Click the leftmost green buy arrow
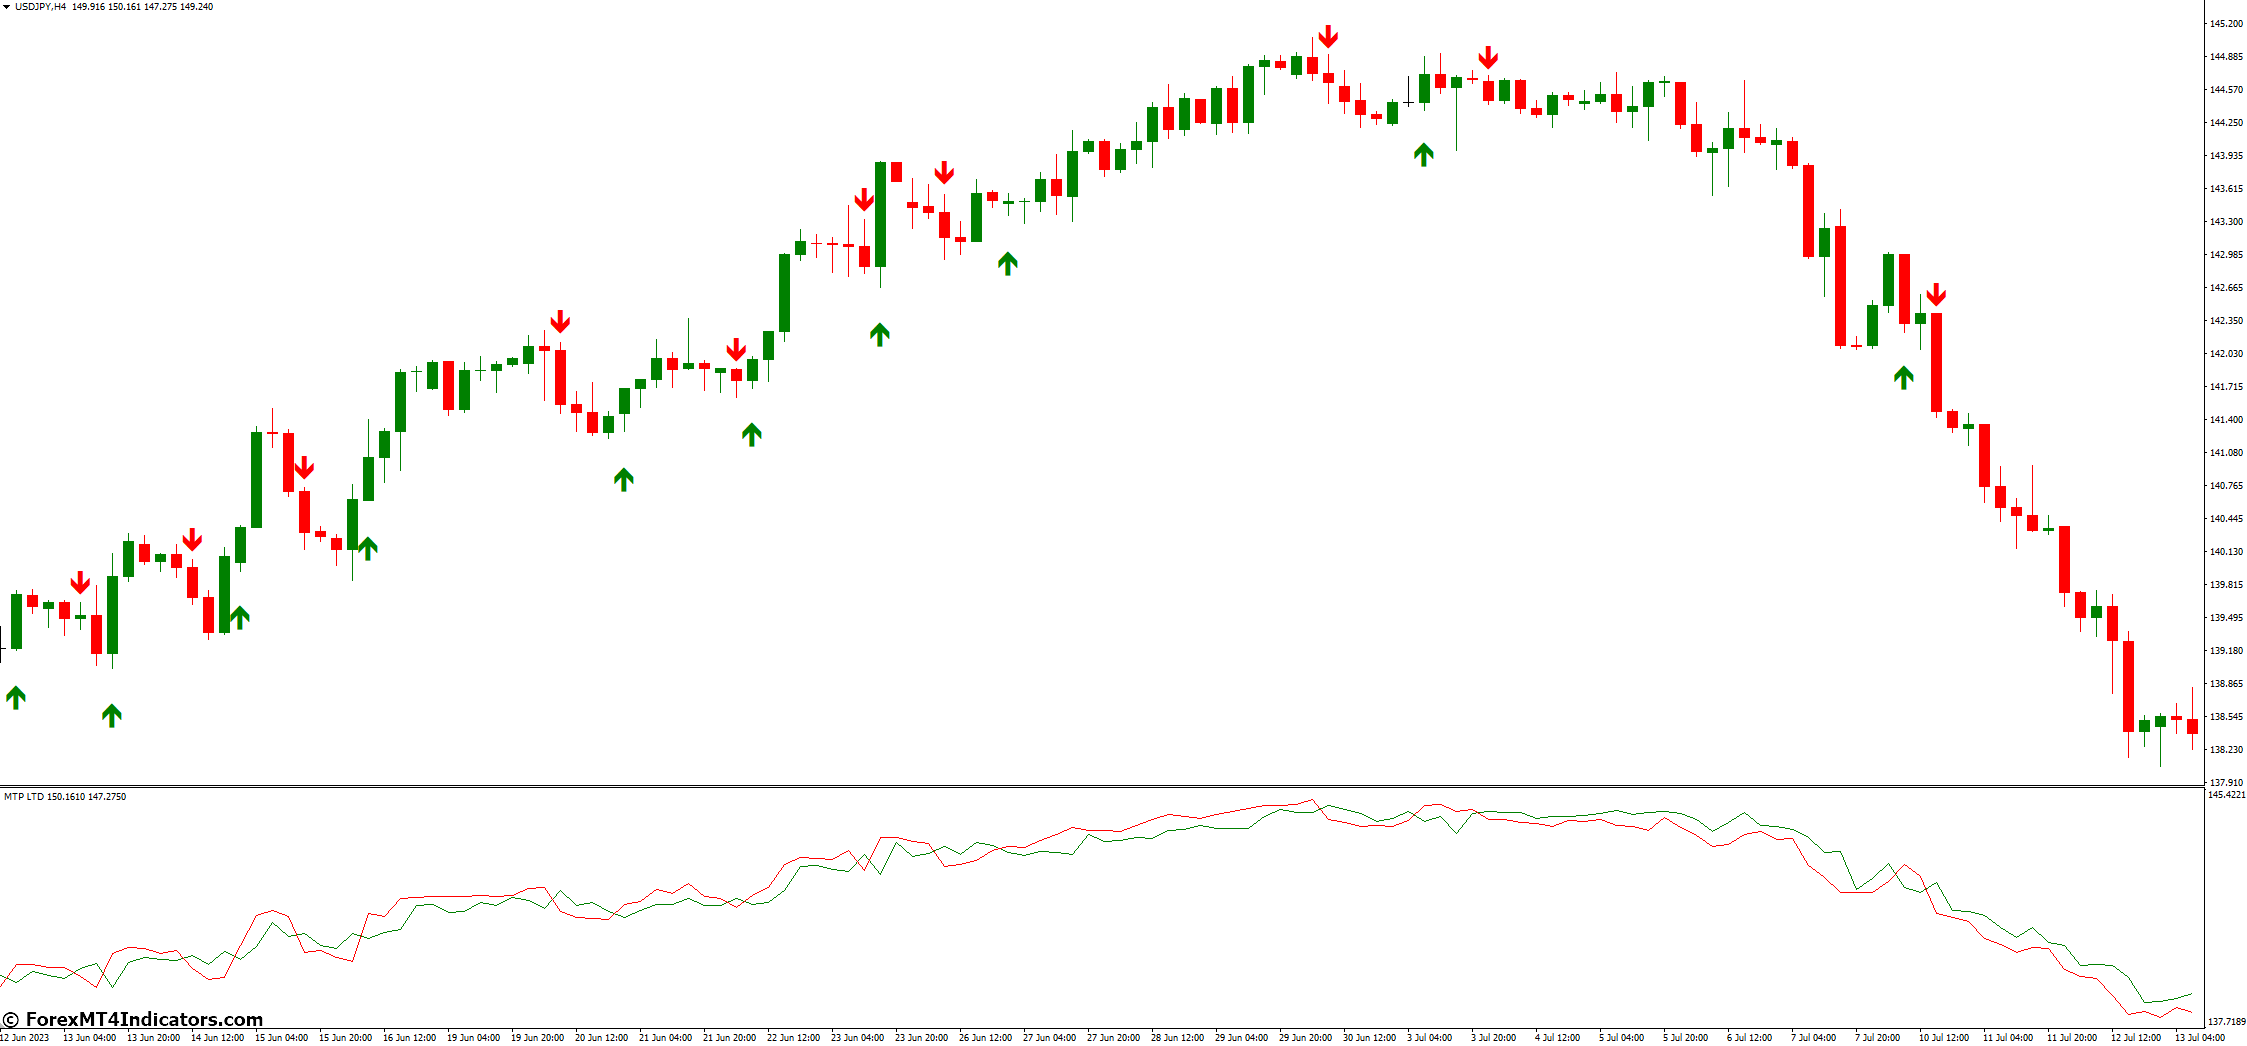This screenshot has width=2247, height=1046. [16, 697]
